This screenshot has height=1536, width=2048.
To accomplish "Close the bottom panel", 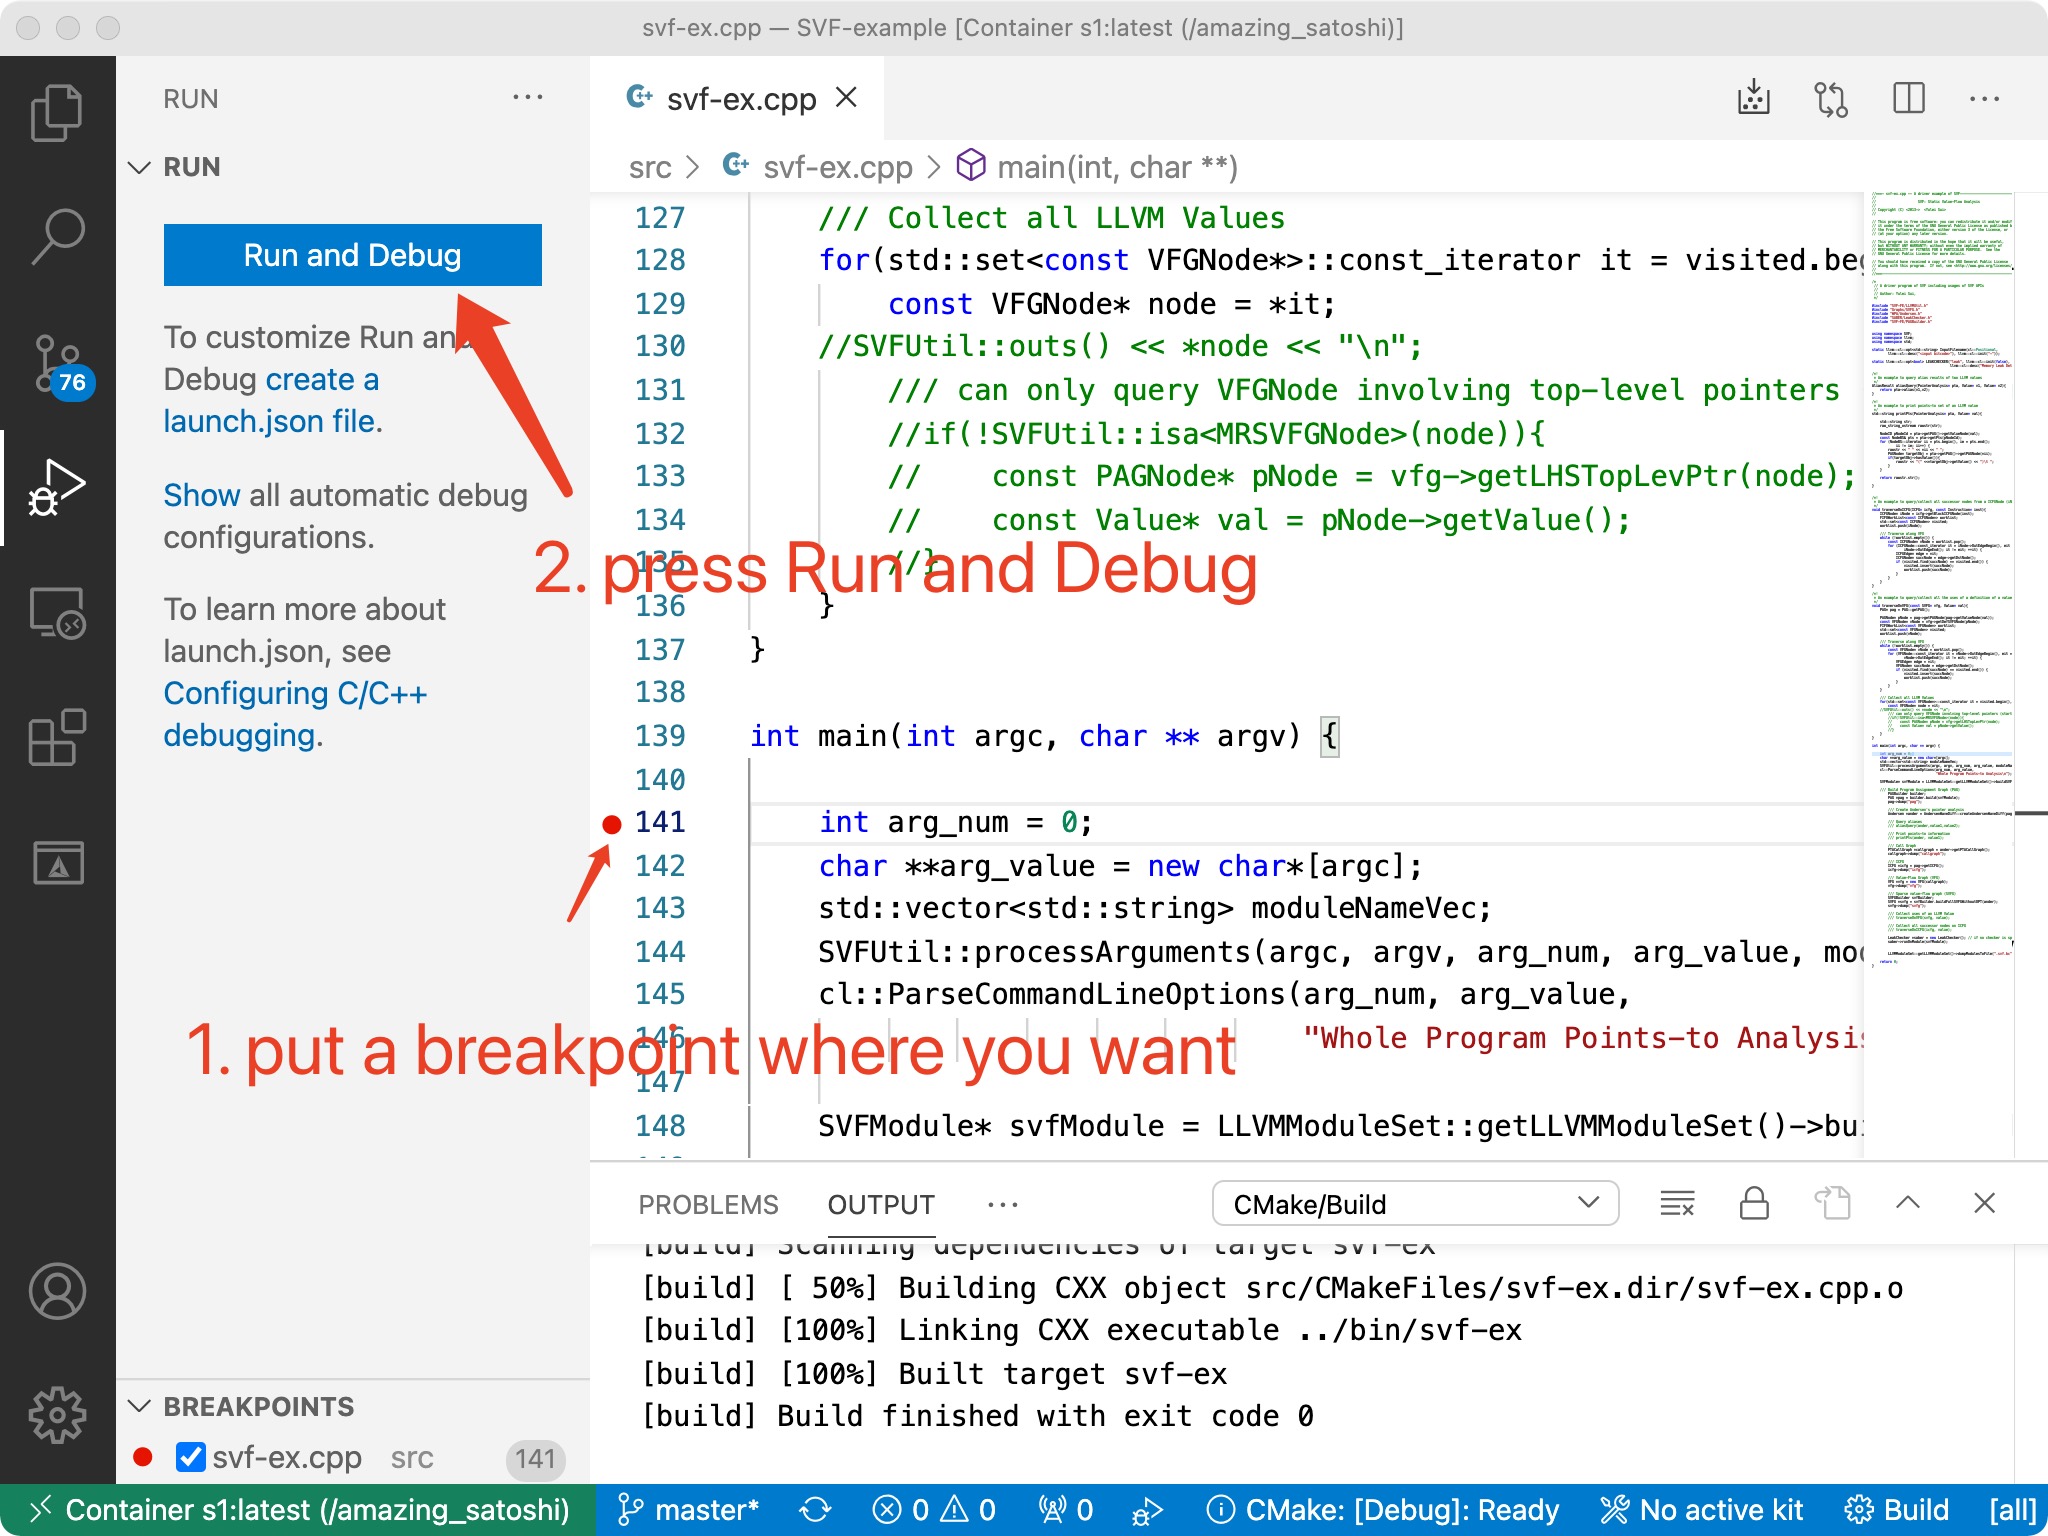I will (x=1985, y=1203).
